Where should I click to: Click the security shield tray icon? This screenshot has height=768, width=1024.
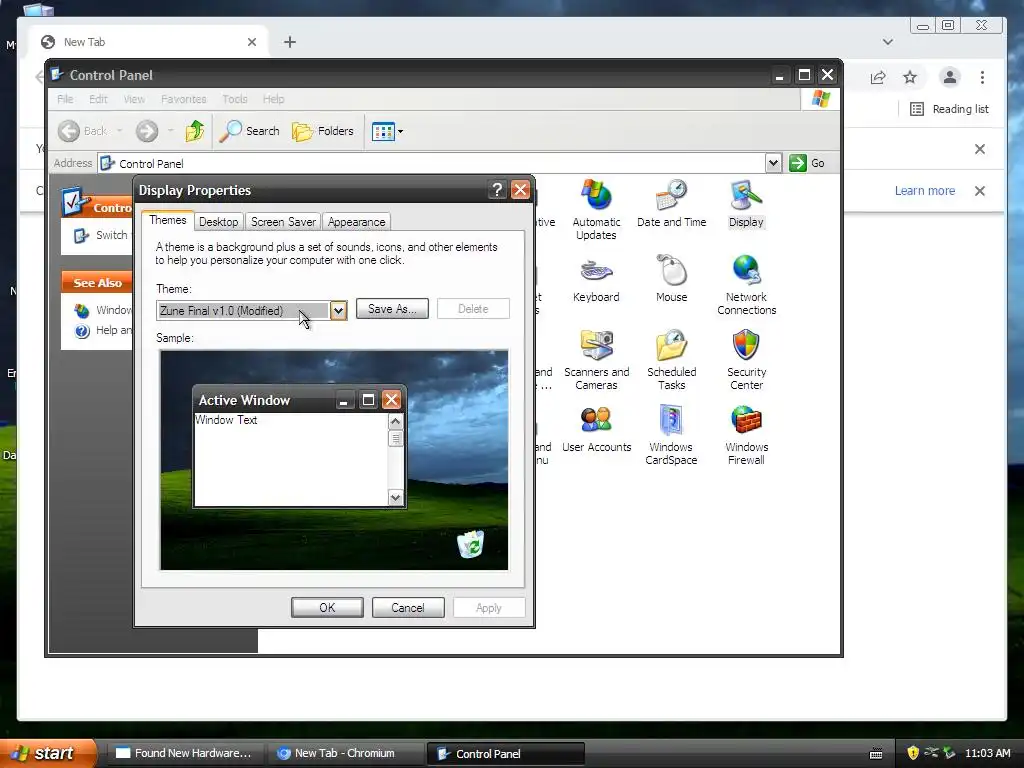point(912,753)
